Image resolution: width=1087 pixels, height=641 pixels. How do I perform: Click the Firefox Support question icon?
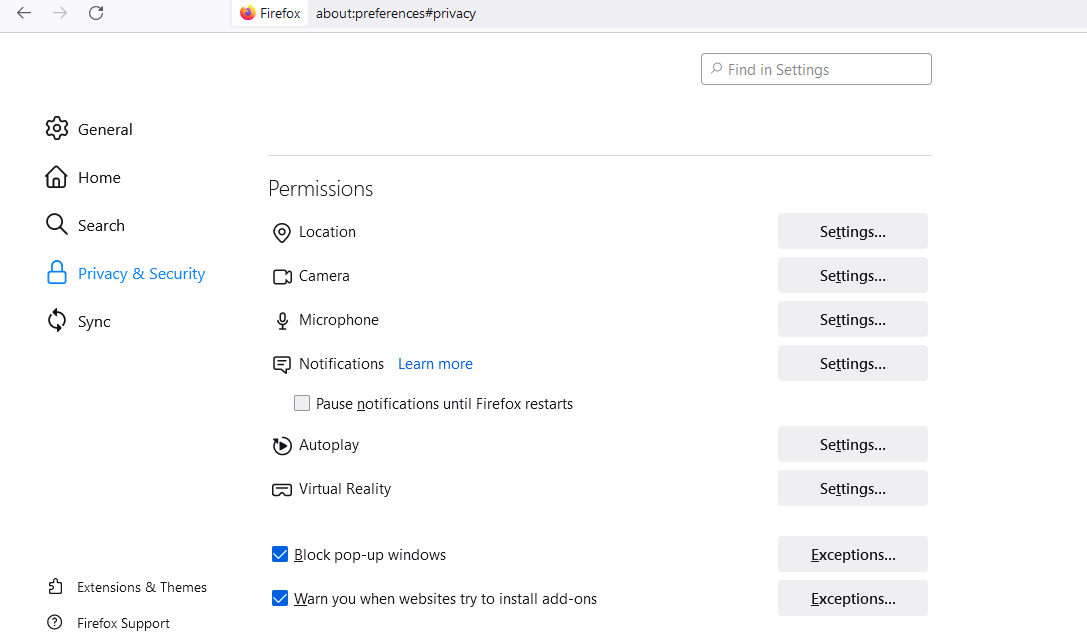tap(54, 623)
